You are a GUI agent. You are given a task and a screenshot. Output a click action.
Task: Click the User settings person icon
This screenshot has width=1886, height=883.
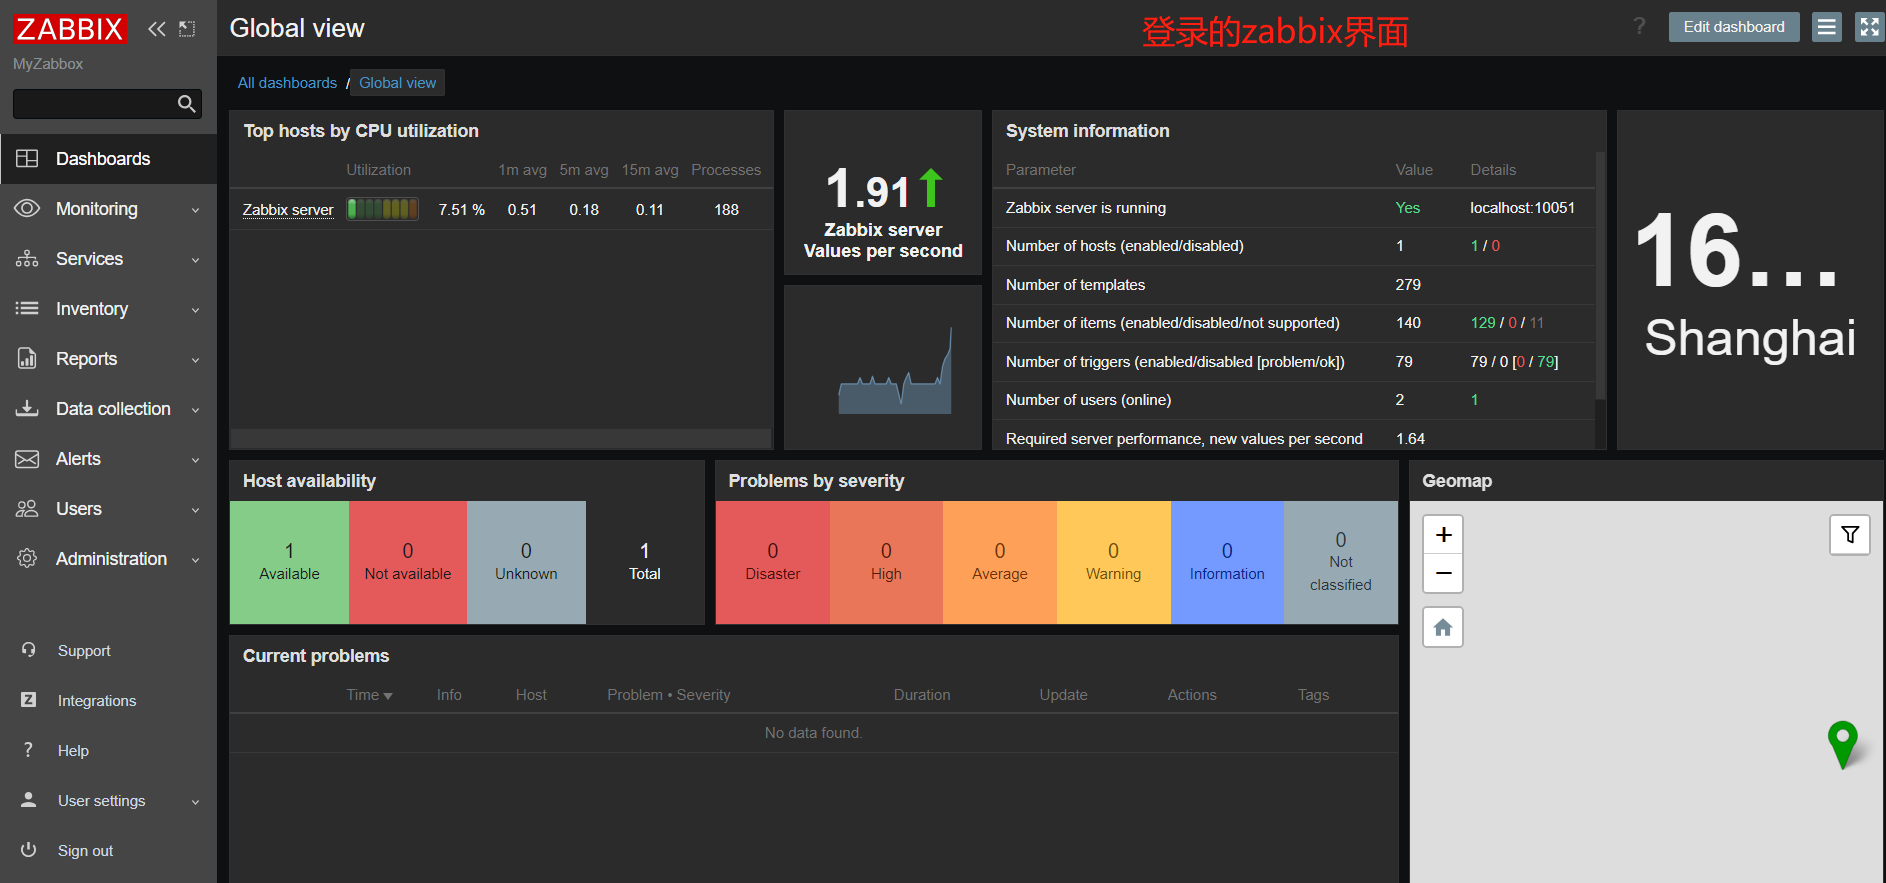29,800
